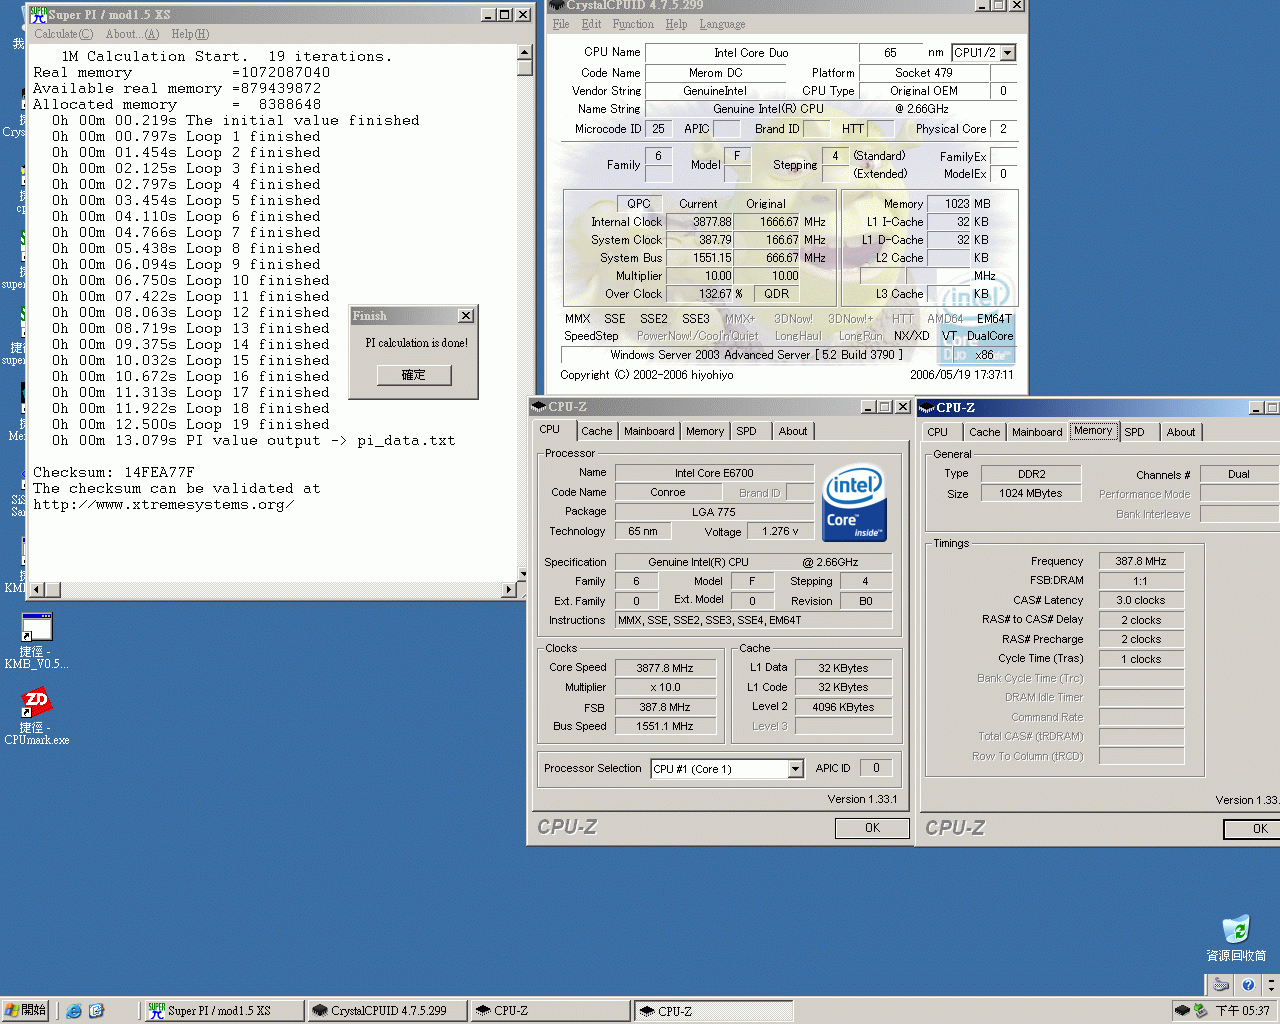Click OK in CPU-Z memory timings window
Screen dimensions: 1280x1024
[x=1252, y=829]
